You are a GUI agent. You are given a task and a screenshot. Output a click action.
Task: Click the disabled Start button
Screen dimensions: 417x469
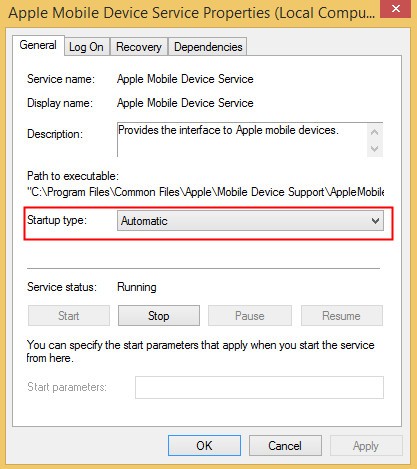tap(69, 316)
